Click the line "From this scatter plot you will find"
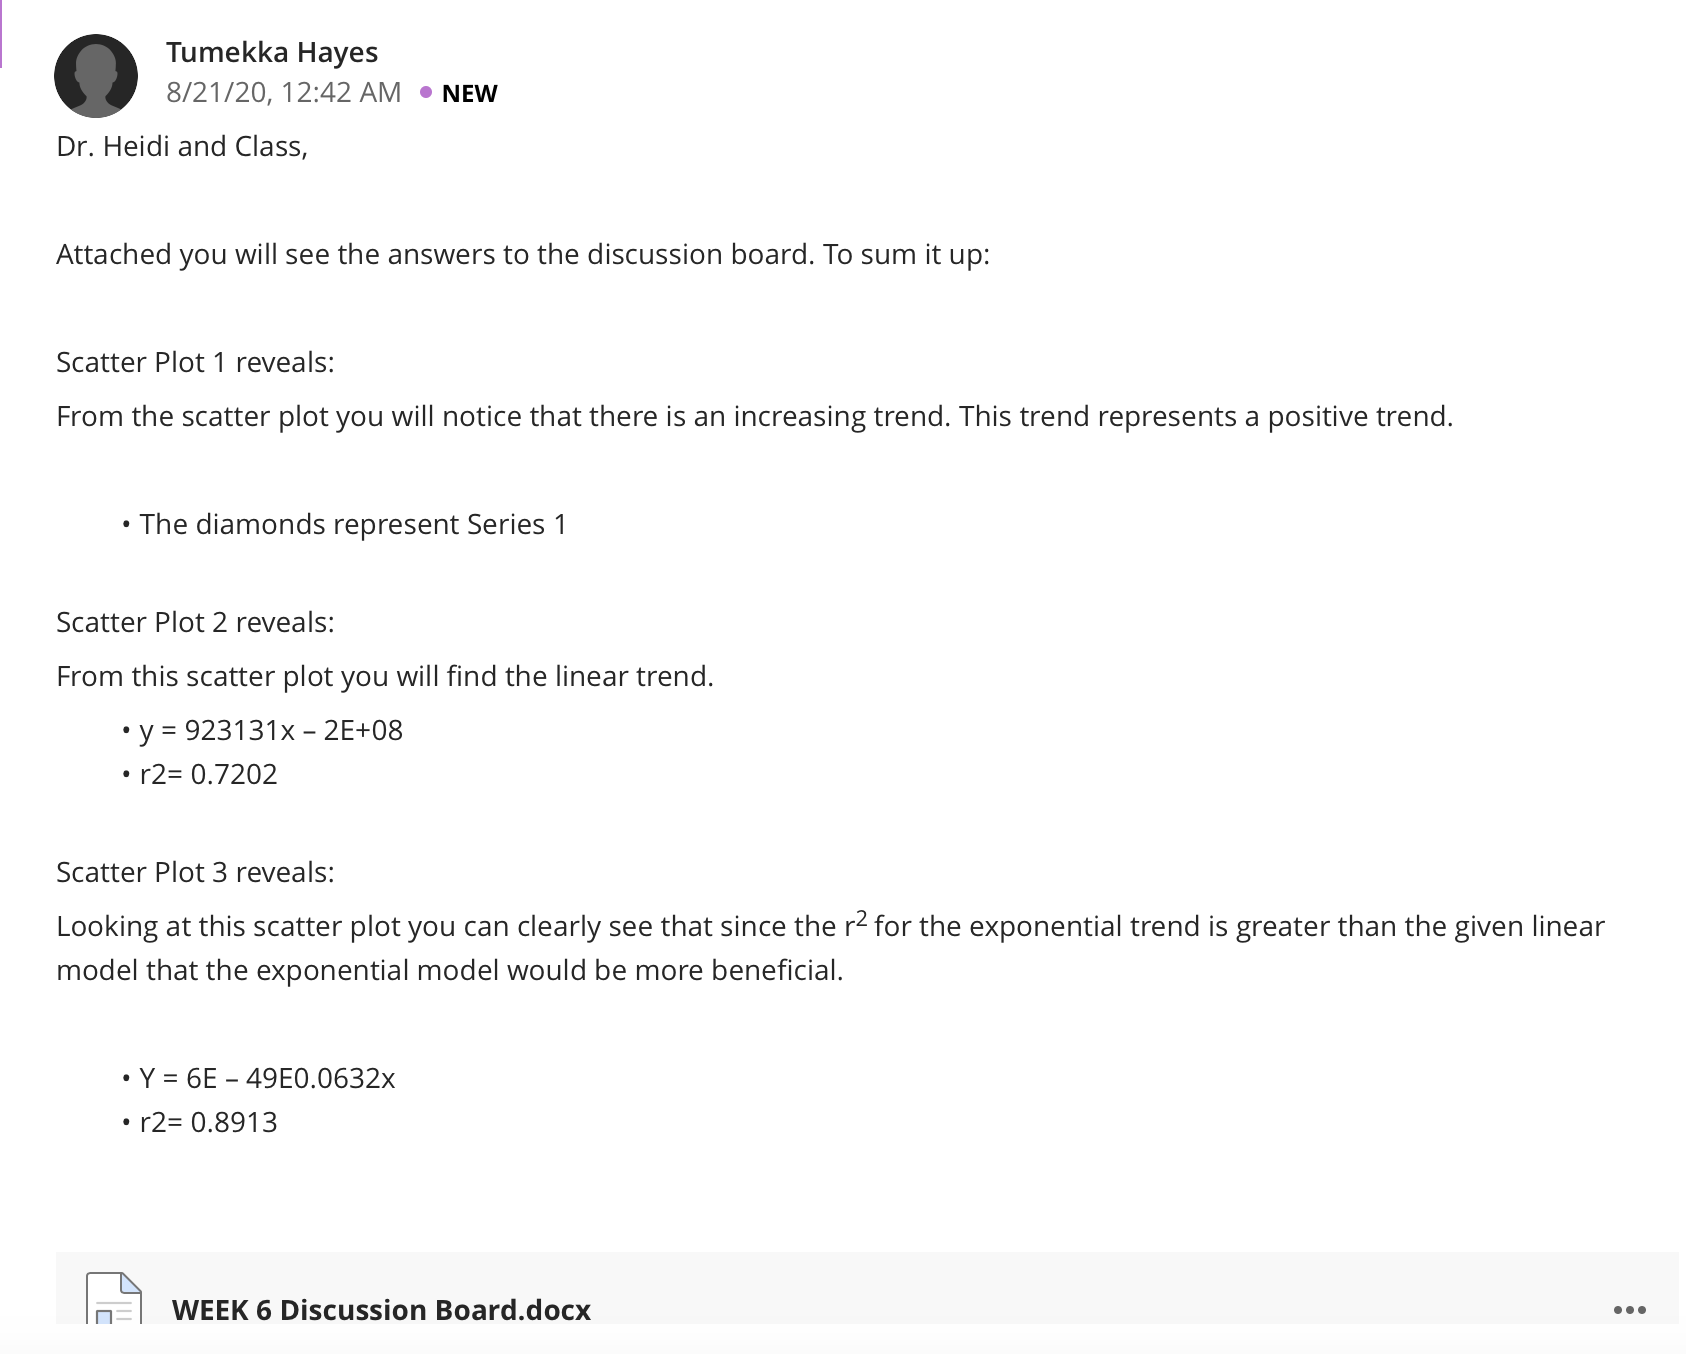This screenshot has width=1686, height=1354. point(385,676)
